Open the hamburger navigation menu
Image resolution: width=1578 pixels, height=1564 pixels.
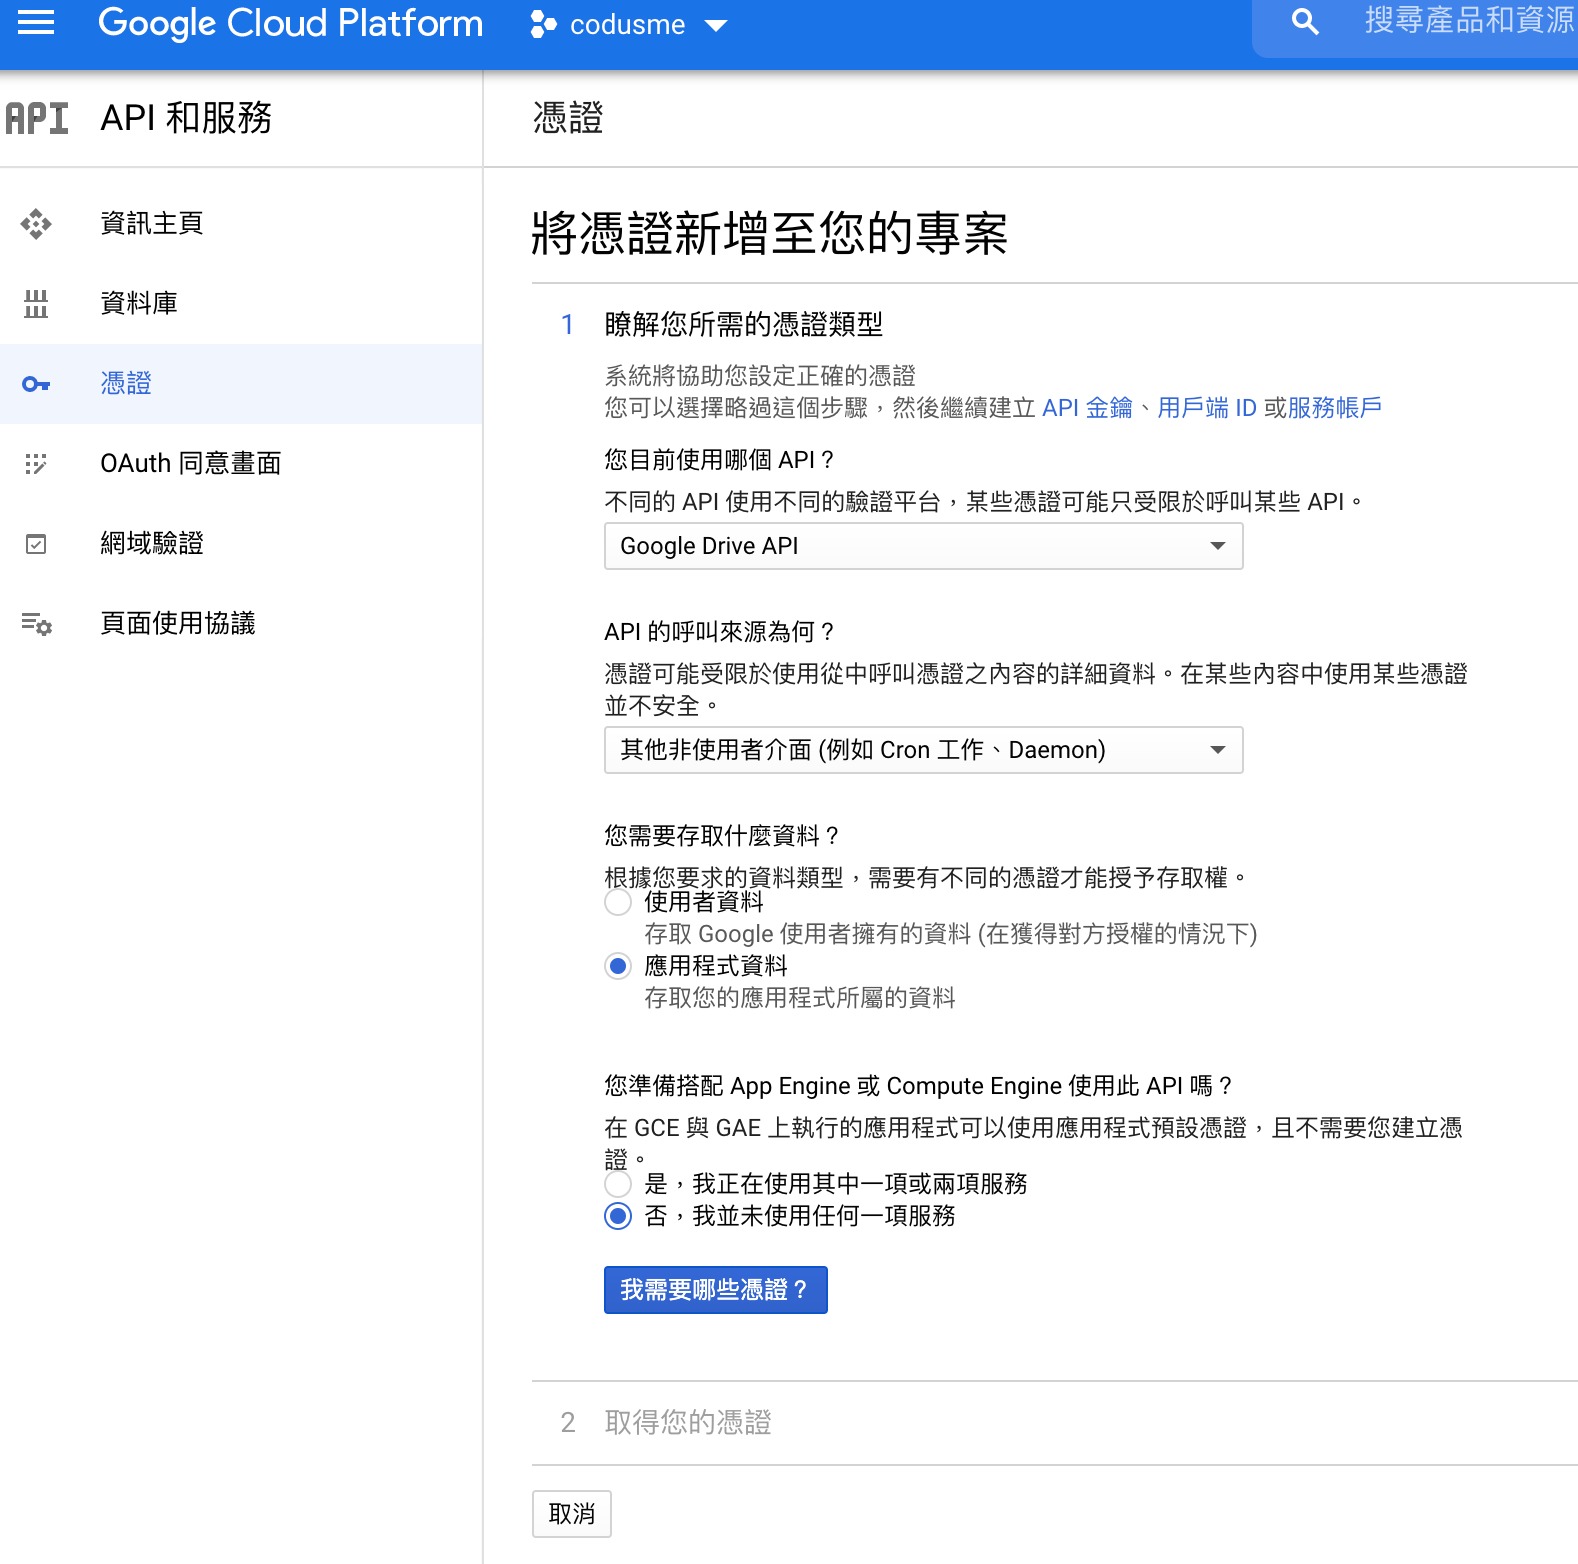(36, 22)
